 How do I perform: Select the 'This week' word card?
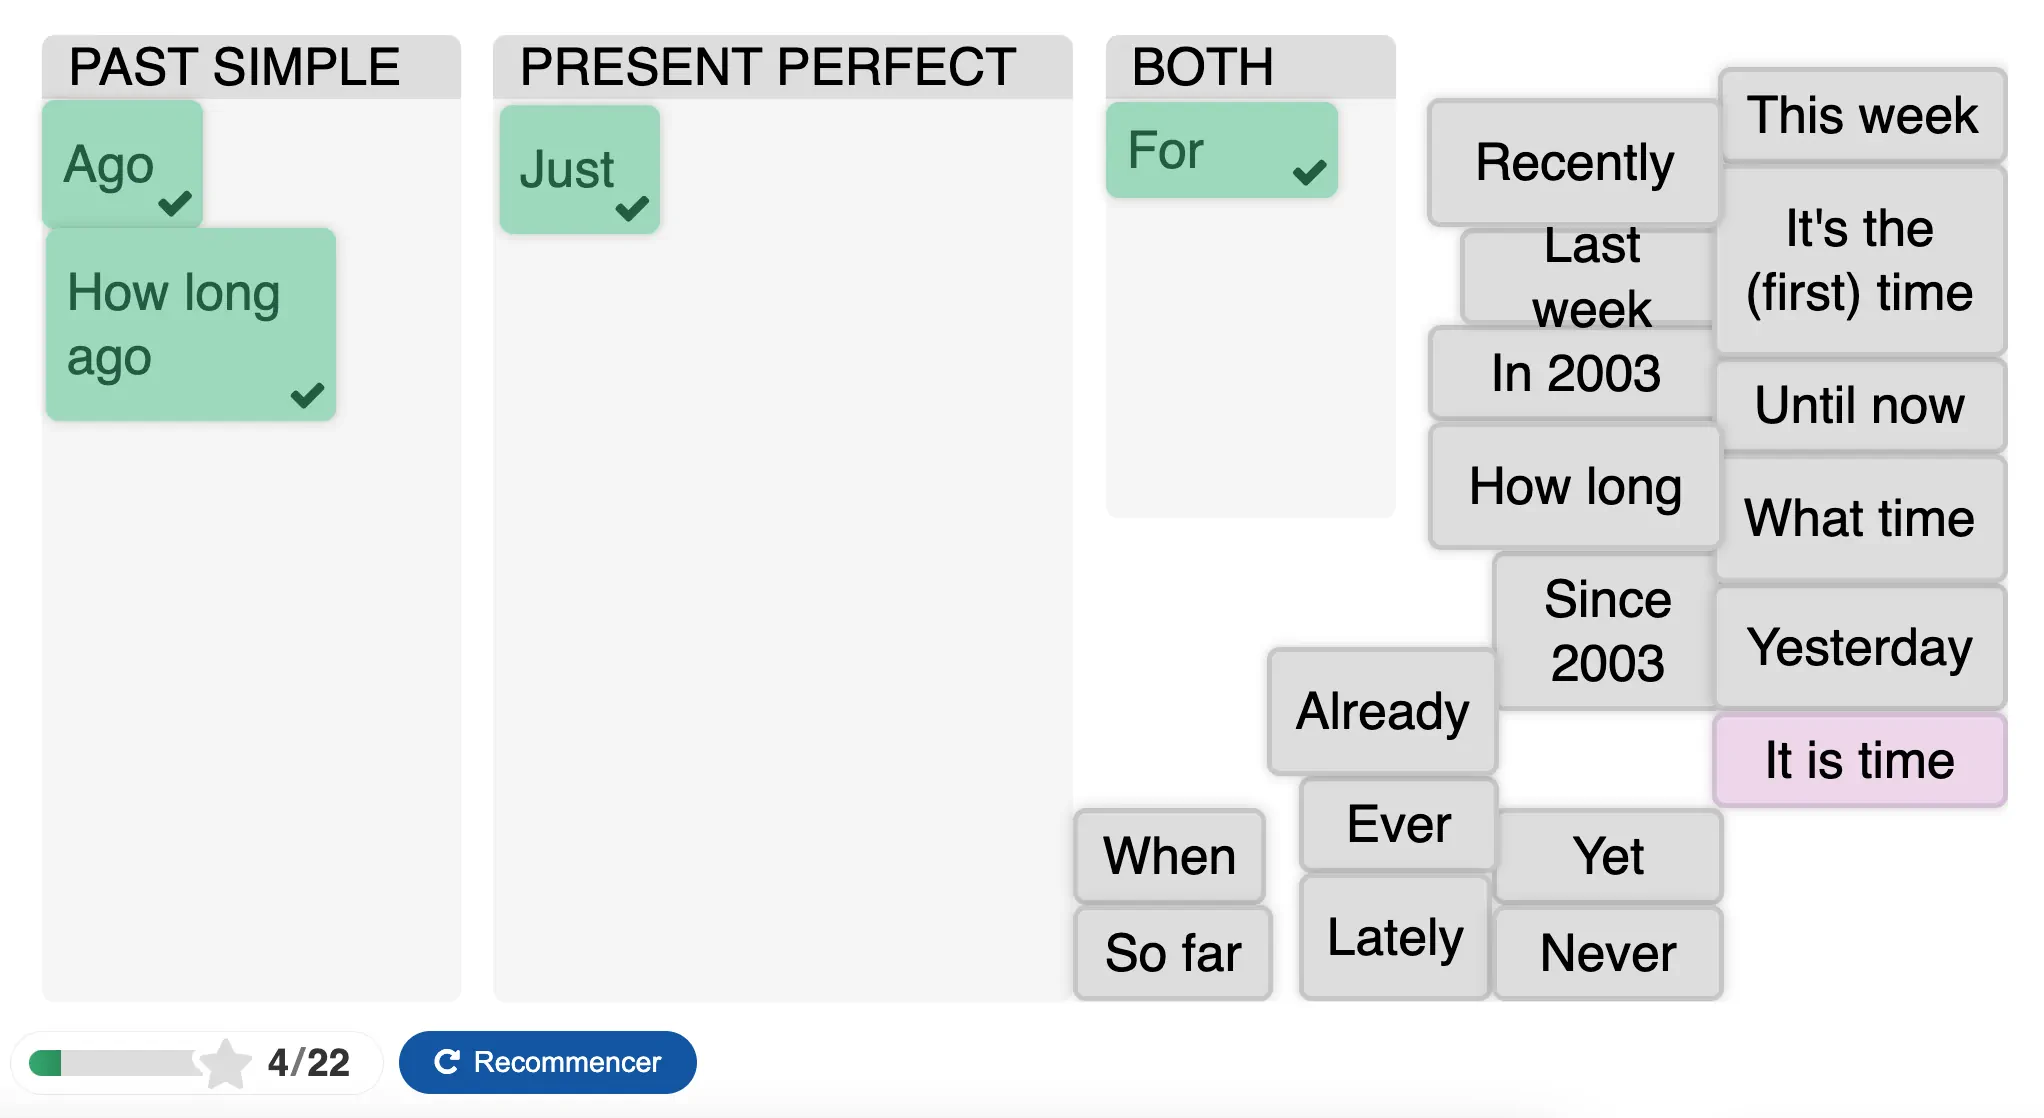(x=1862, y=115)
